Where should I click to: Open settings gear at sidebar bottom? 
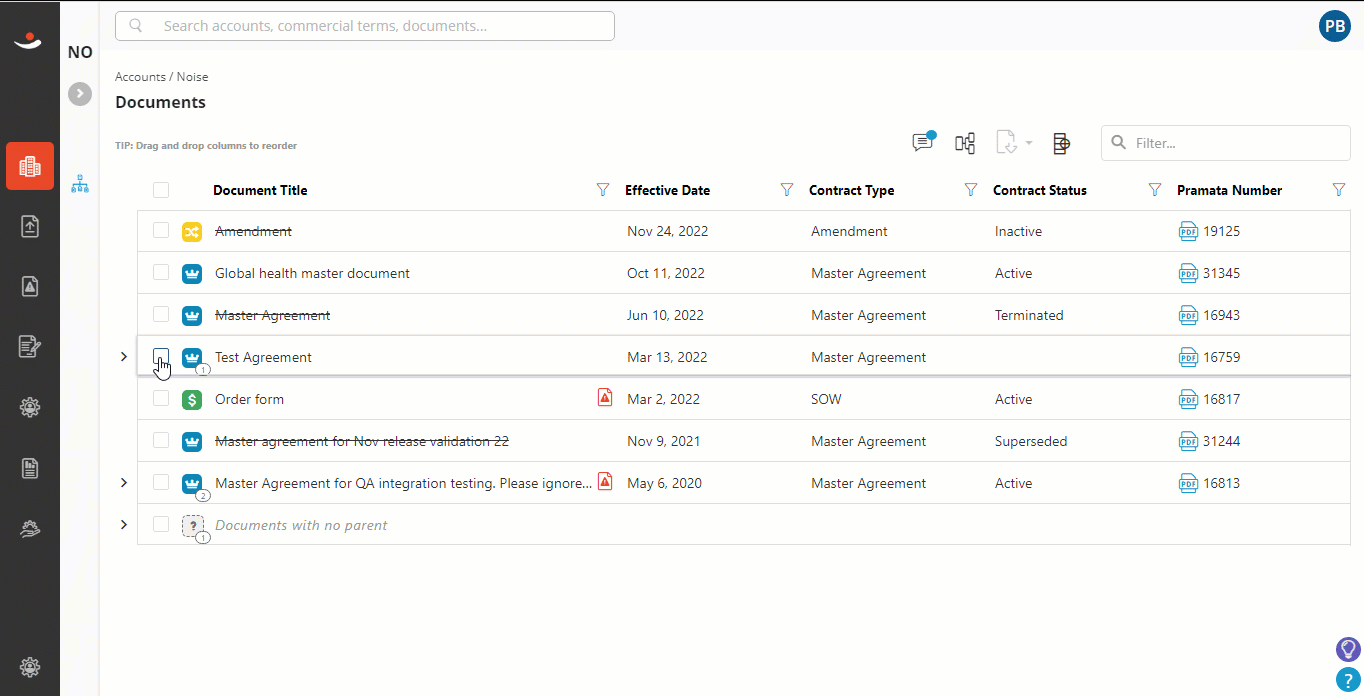pyautogui.click(x=30, y=667)
